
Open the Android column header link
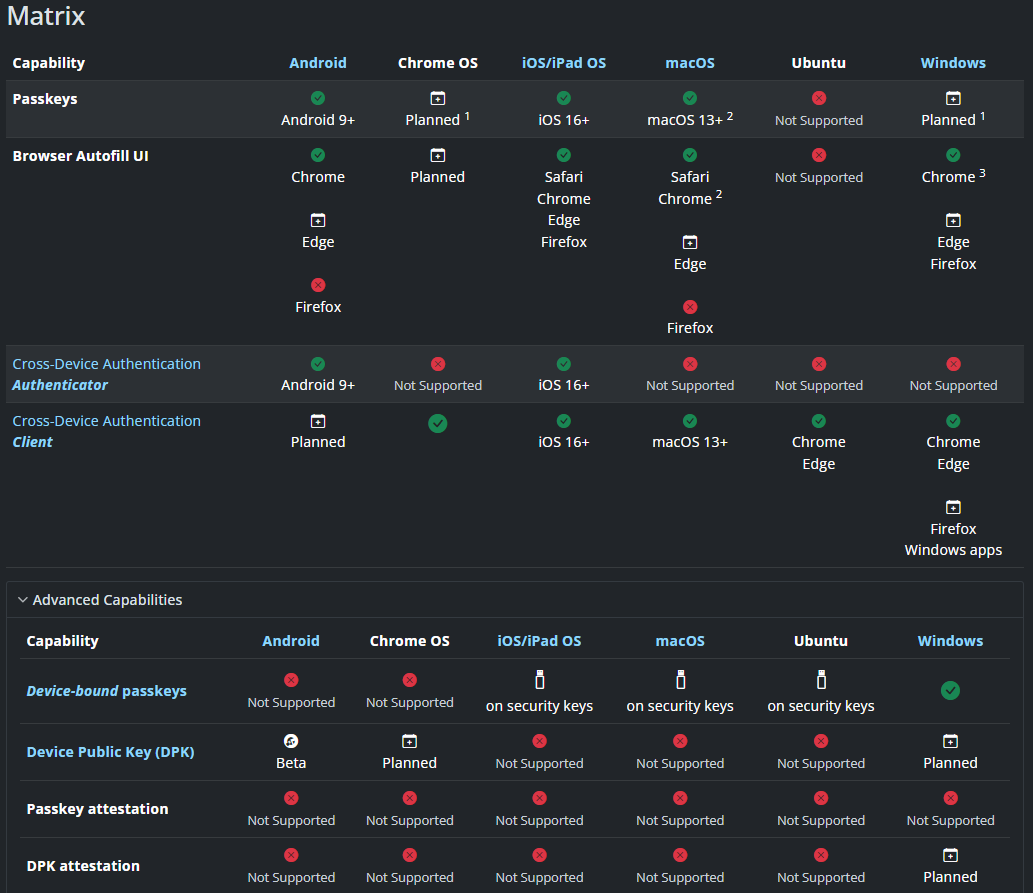click(318, 63)
